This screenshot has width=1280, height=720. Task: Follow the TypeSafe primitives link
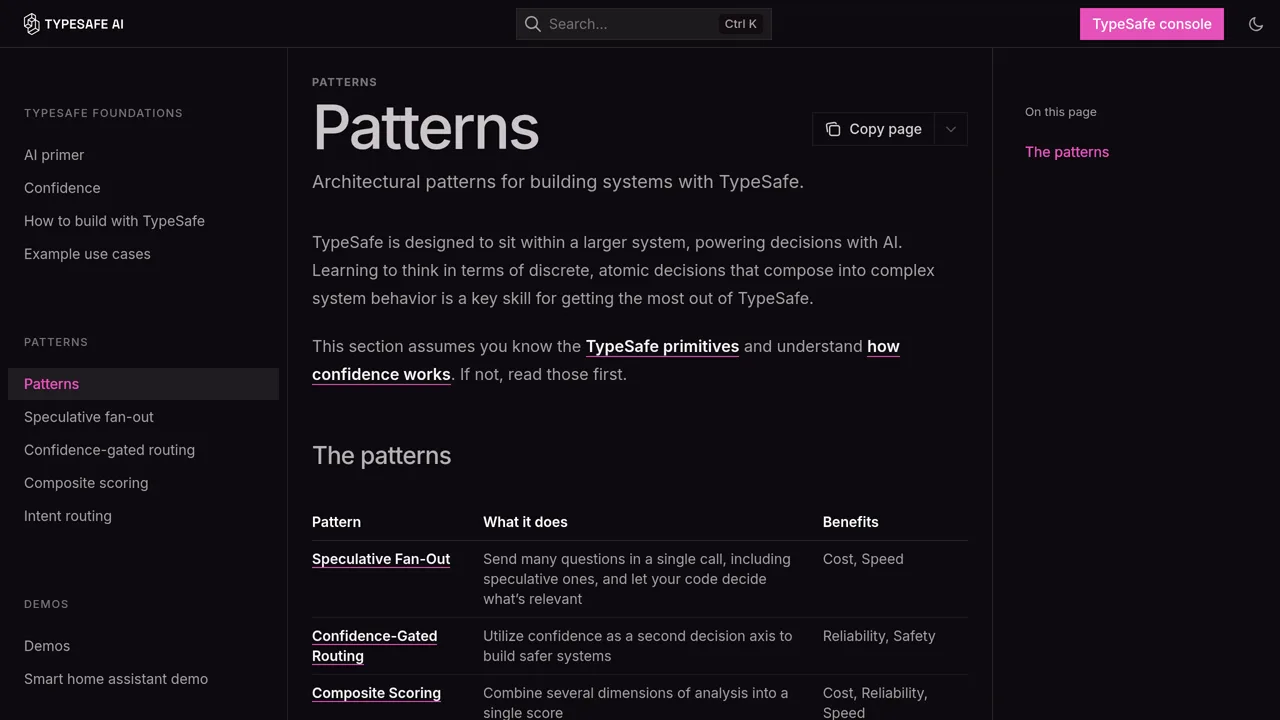(662, 346)
